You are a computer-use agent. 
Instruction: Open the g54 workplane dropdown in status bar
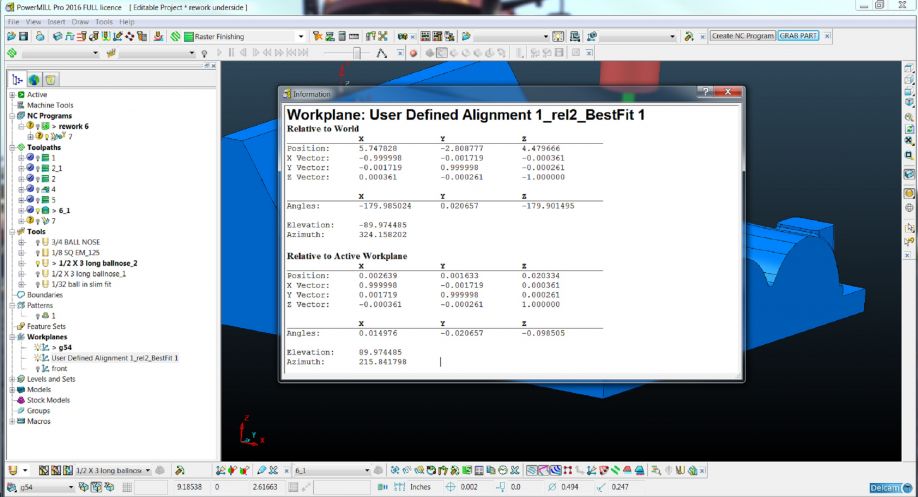pos(71,486)
